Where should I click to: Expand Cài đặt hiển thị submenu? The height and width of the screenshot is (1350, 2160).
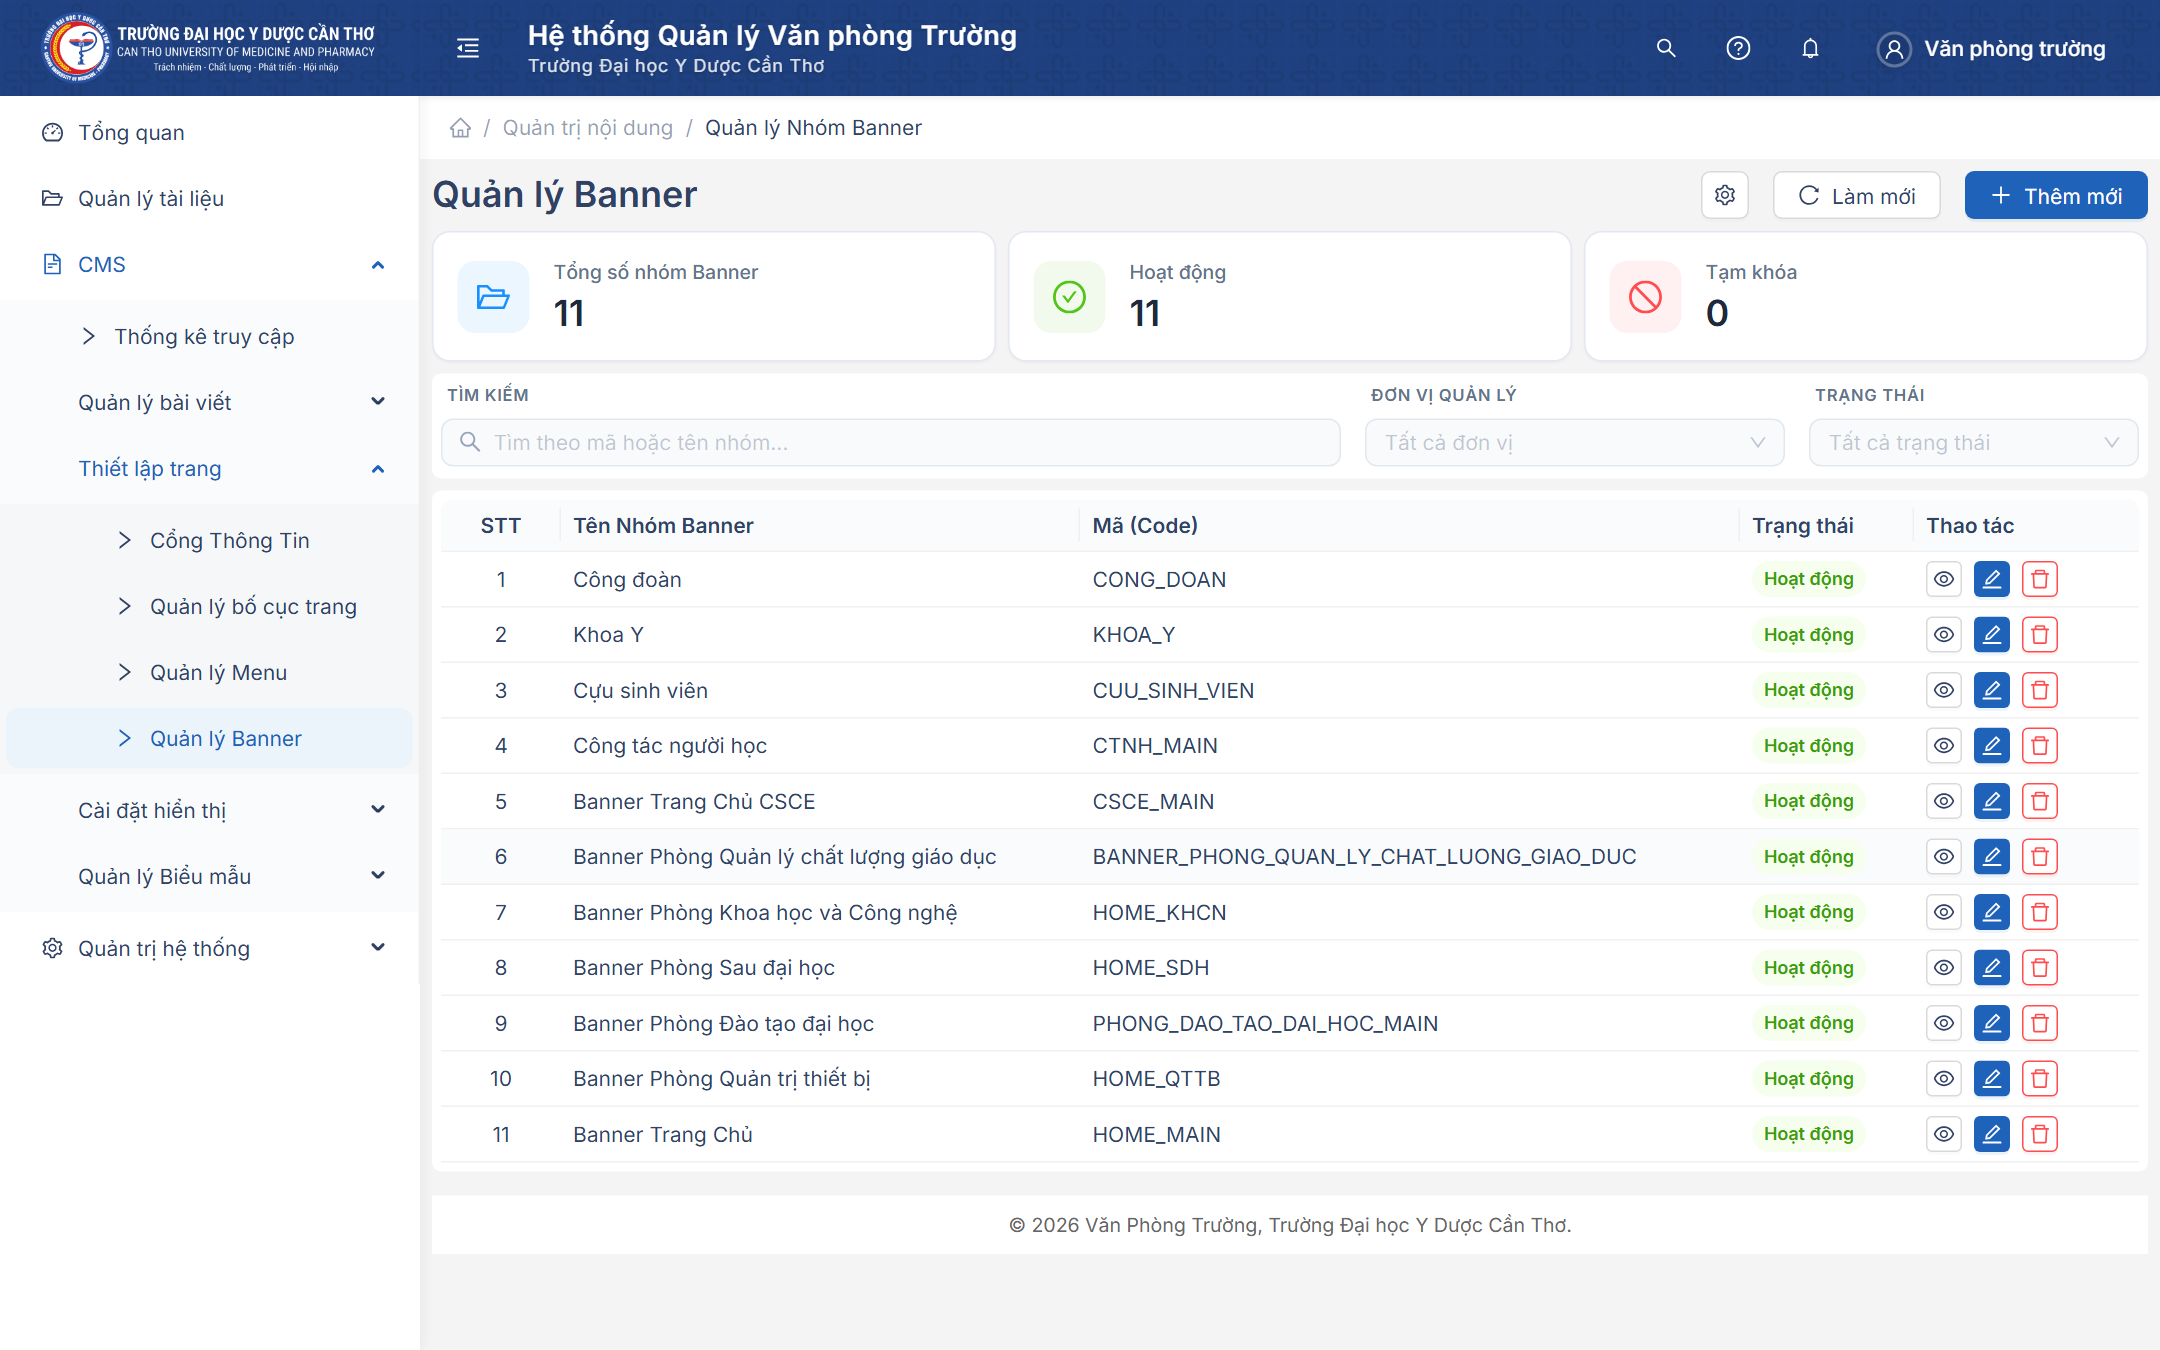tap(209, 810)
